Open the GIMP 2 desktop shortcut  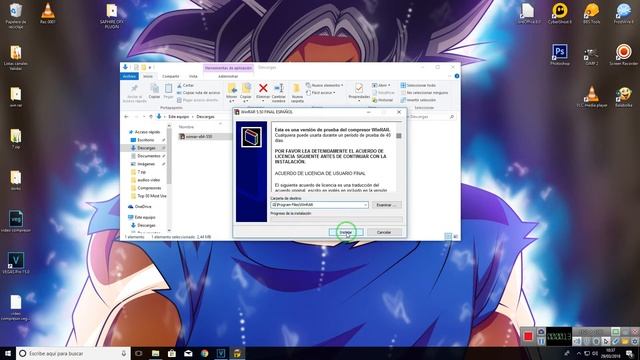(591, 55)
